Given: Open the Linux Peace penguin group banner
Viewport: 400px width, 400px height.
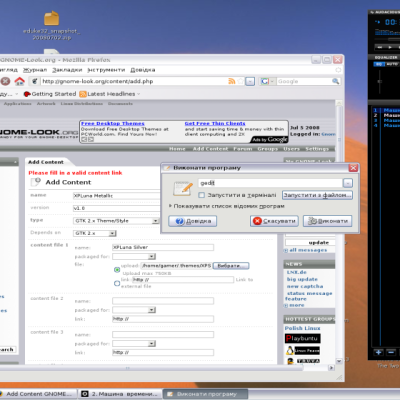Looking at the screenshot, I should [x=303, y=350].
